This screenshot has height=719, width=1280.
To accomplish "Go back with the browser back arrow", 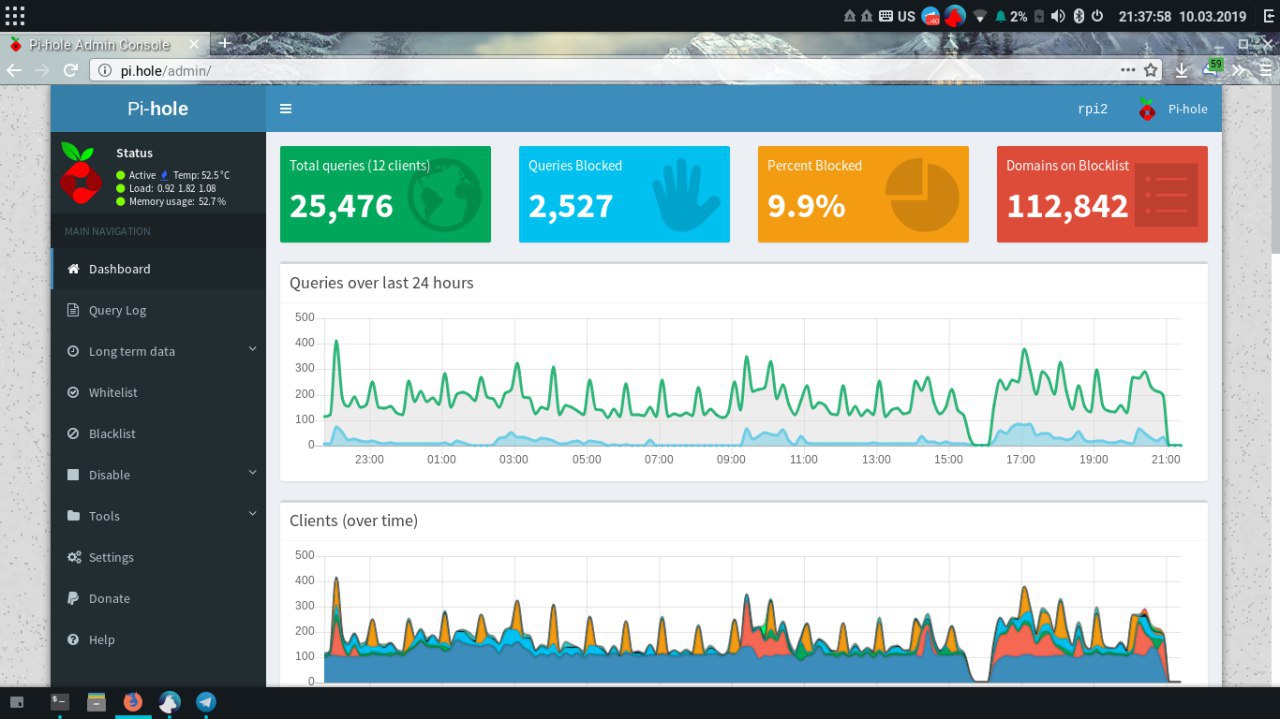I will (14, 70).
